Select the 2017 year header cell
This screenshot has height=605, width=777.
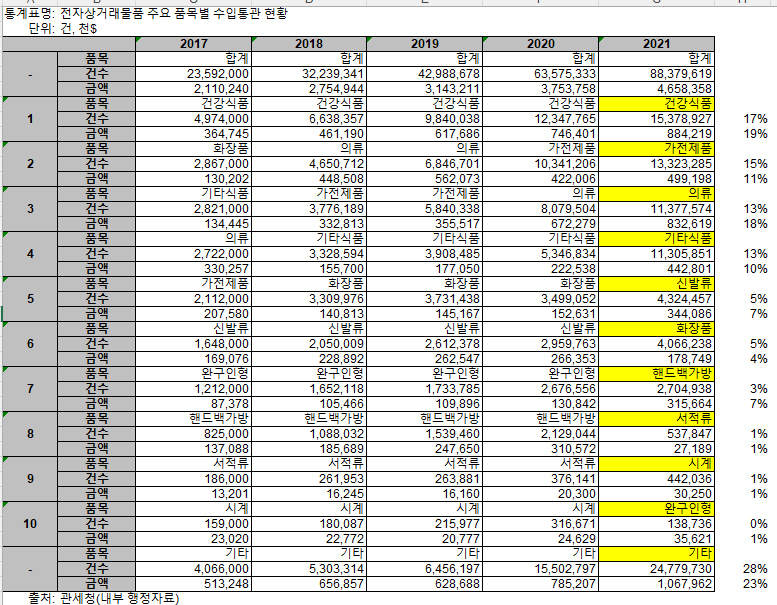tap(193, 44)
